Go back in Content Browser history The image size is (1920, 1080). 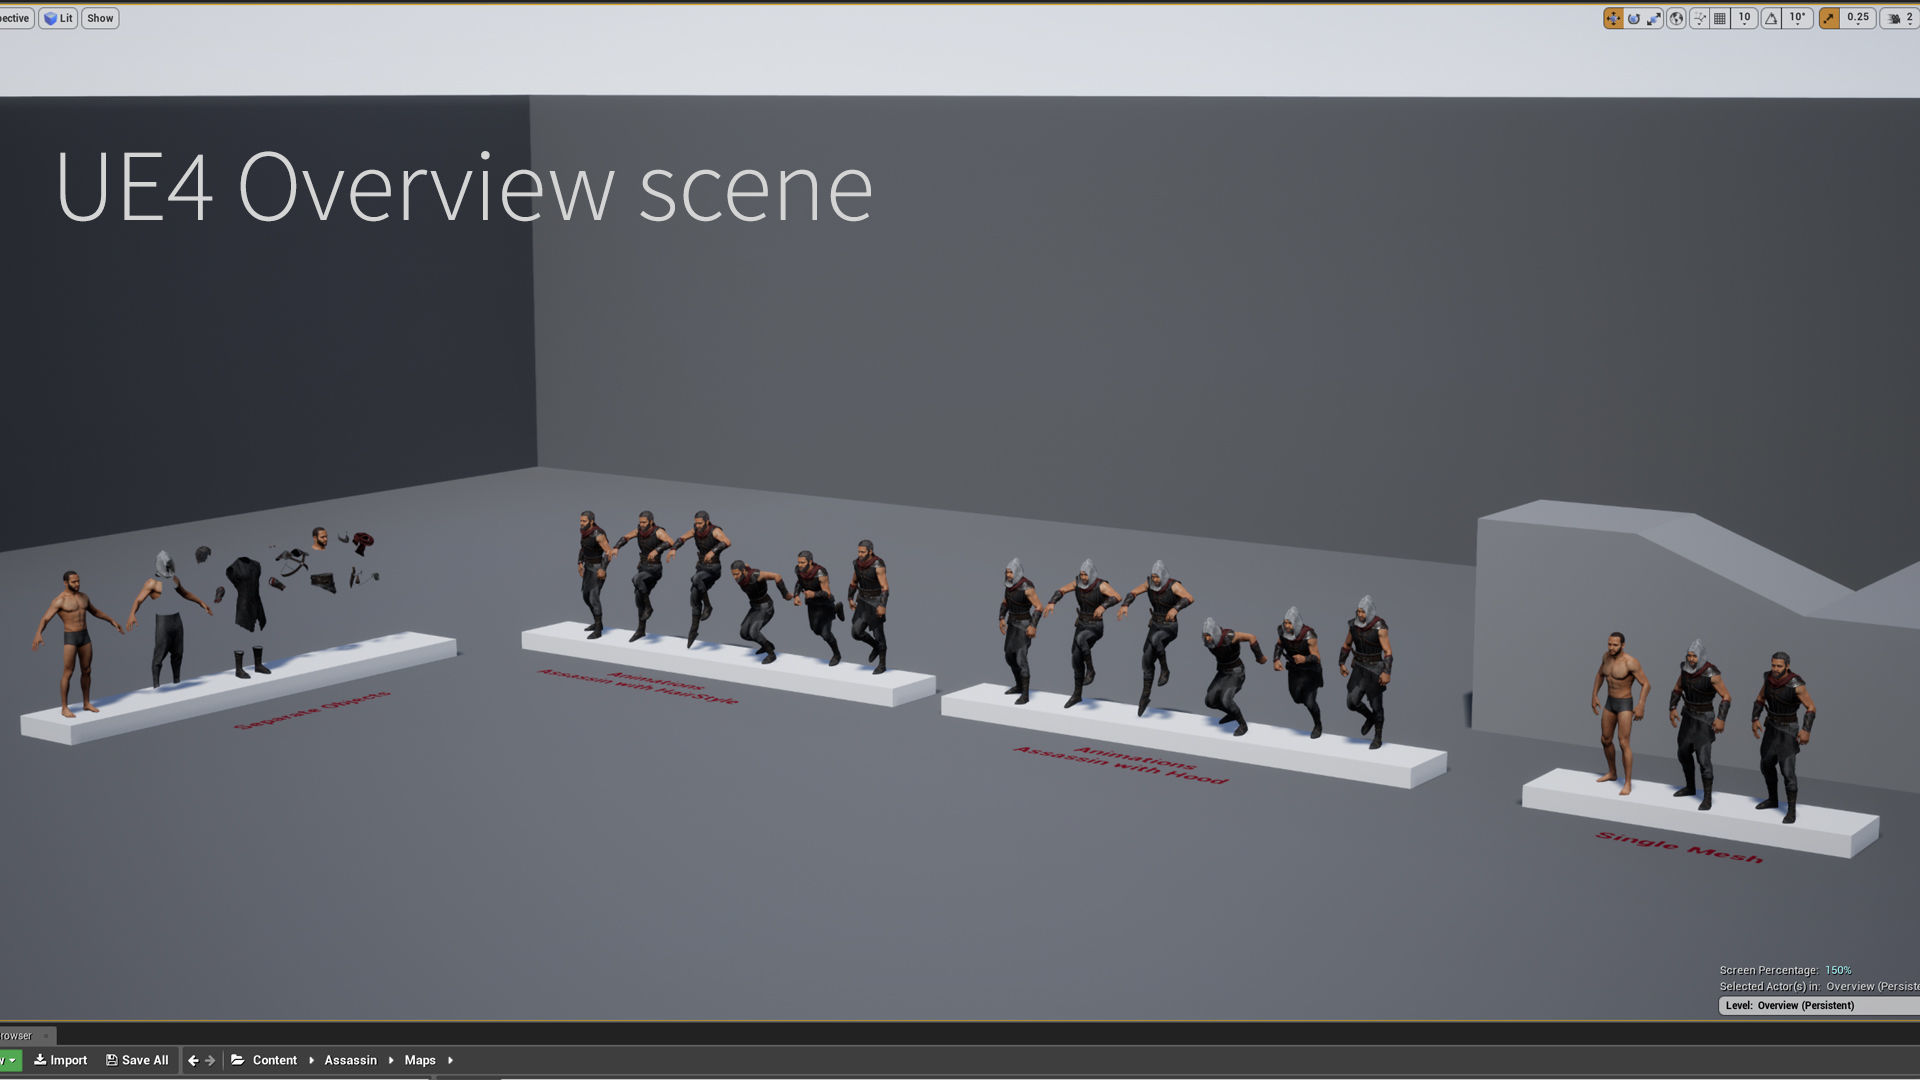click(x=193, y=1060)
